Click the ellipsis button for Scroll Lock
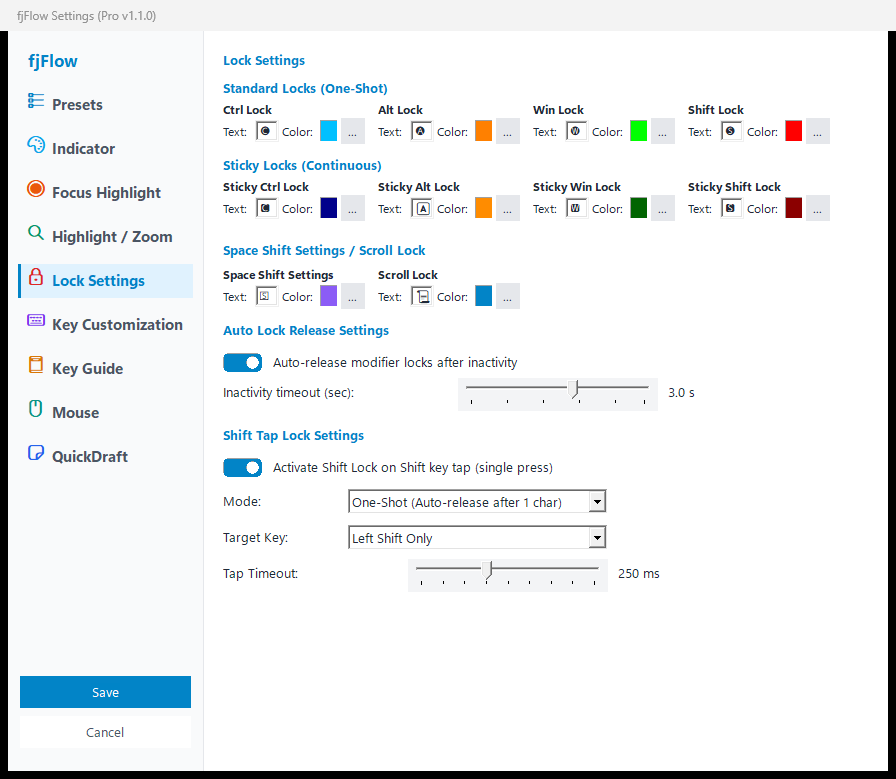This screenshot has height=779, width=896. [507, 297]
